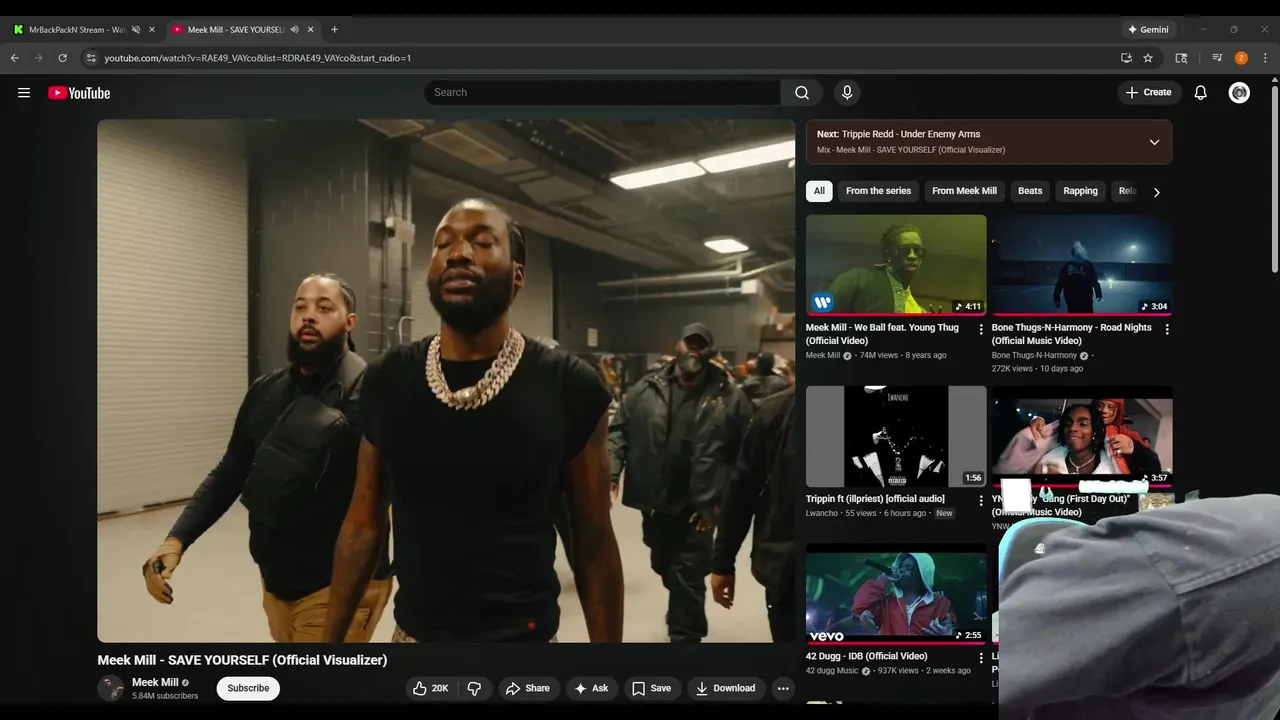Viewport: 1280px width, 720px height.
Task: Open Bone Thugs-N-Harmony Road Nights title
Action: point(1071,334)
